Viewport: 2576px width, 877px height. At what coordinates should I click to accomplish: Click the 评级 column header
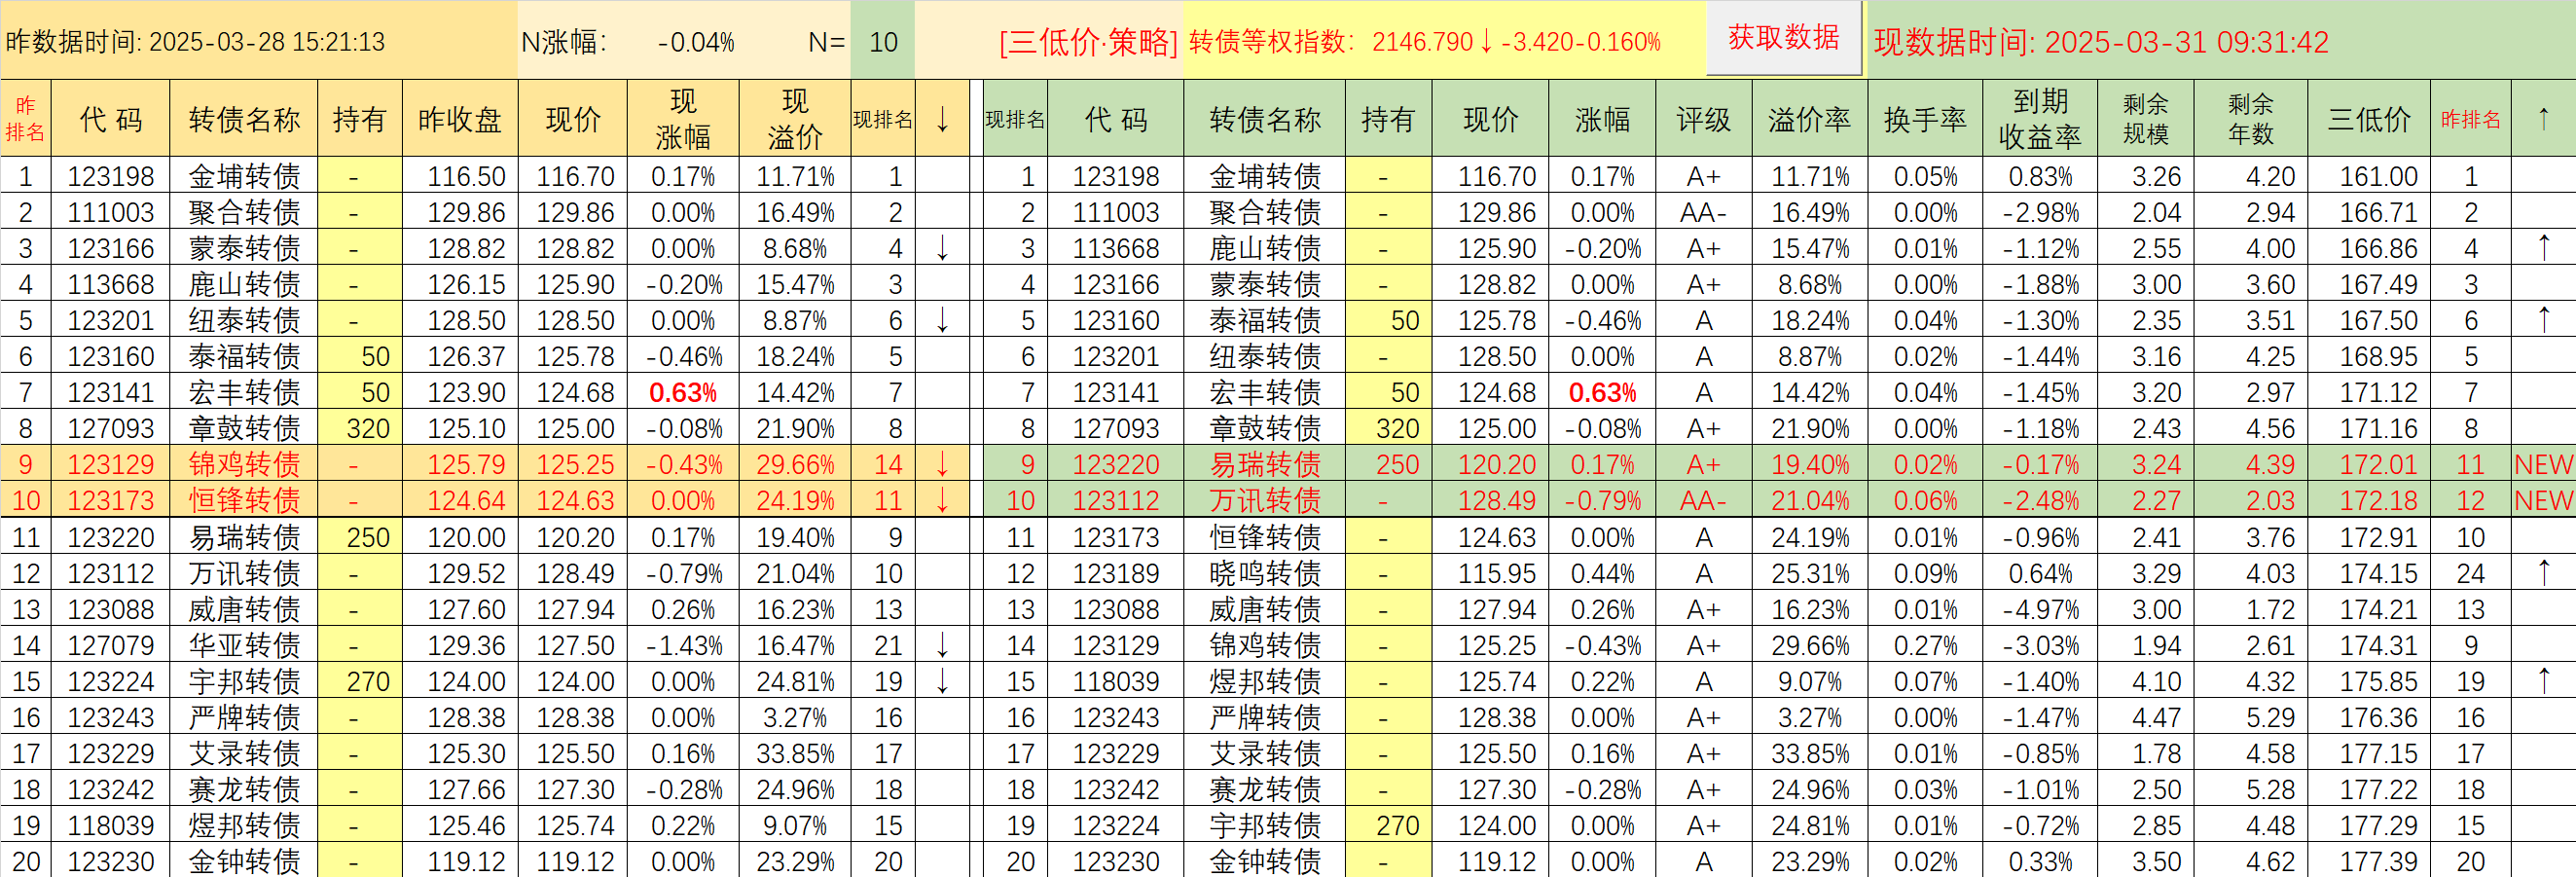(1703, 118)
